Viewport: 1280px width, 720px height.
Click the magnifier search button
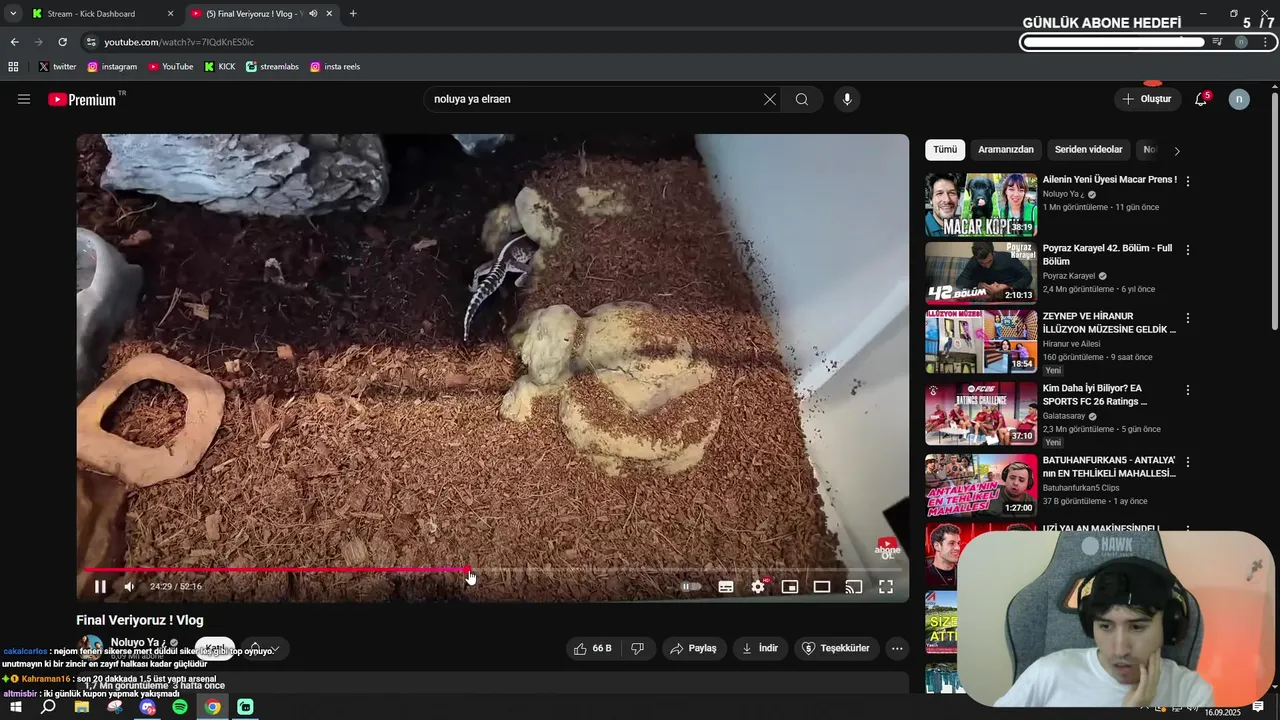click(x=802, y=99)
